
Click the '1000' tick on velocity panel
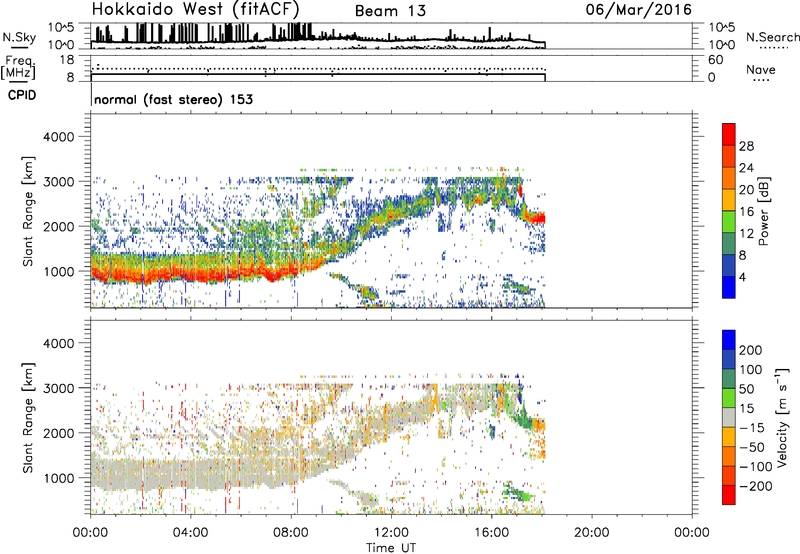click(58, 478)
